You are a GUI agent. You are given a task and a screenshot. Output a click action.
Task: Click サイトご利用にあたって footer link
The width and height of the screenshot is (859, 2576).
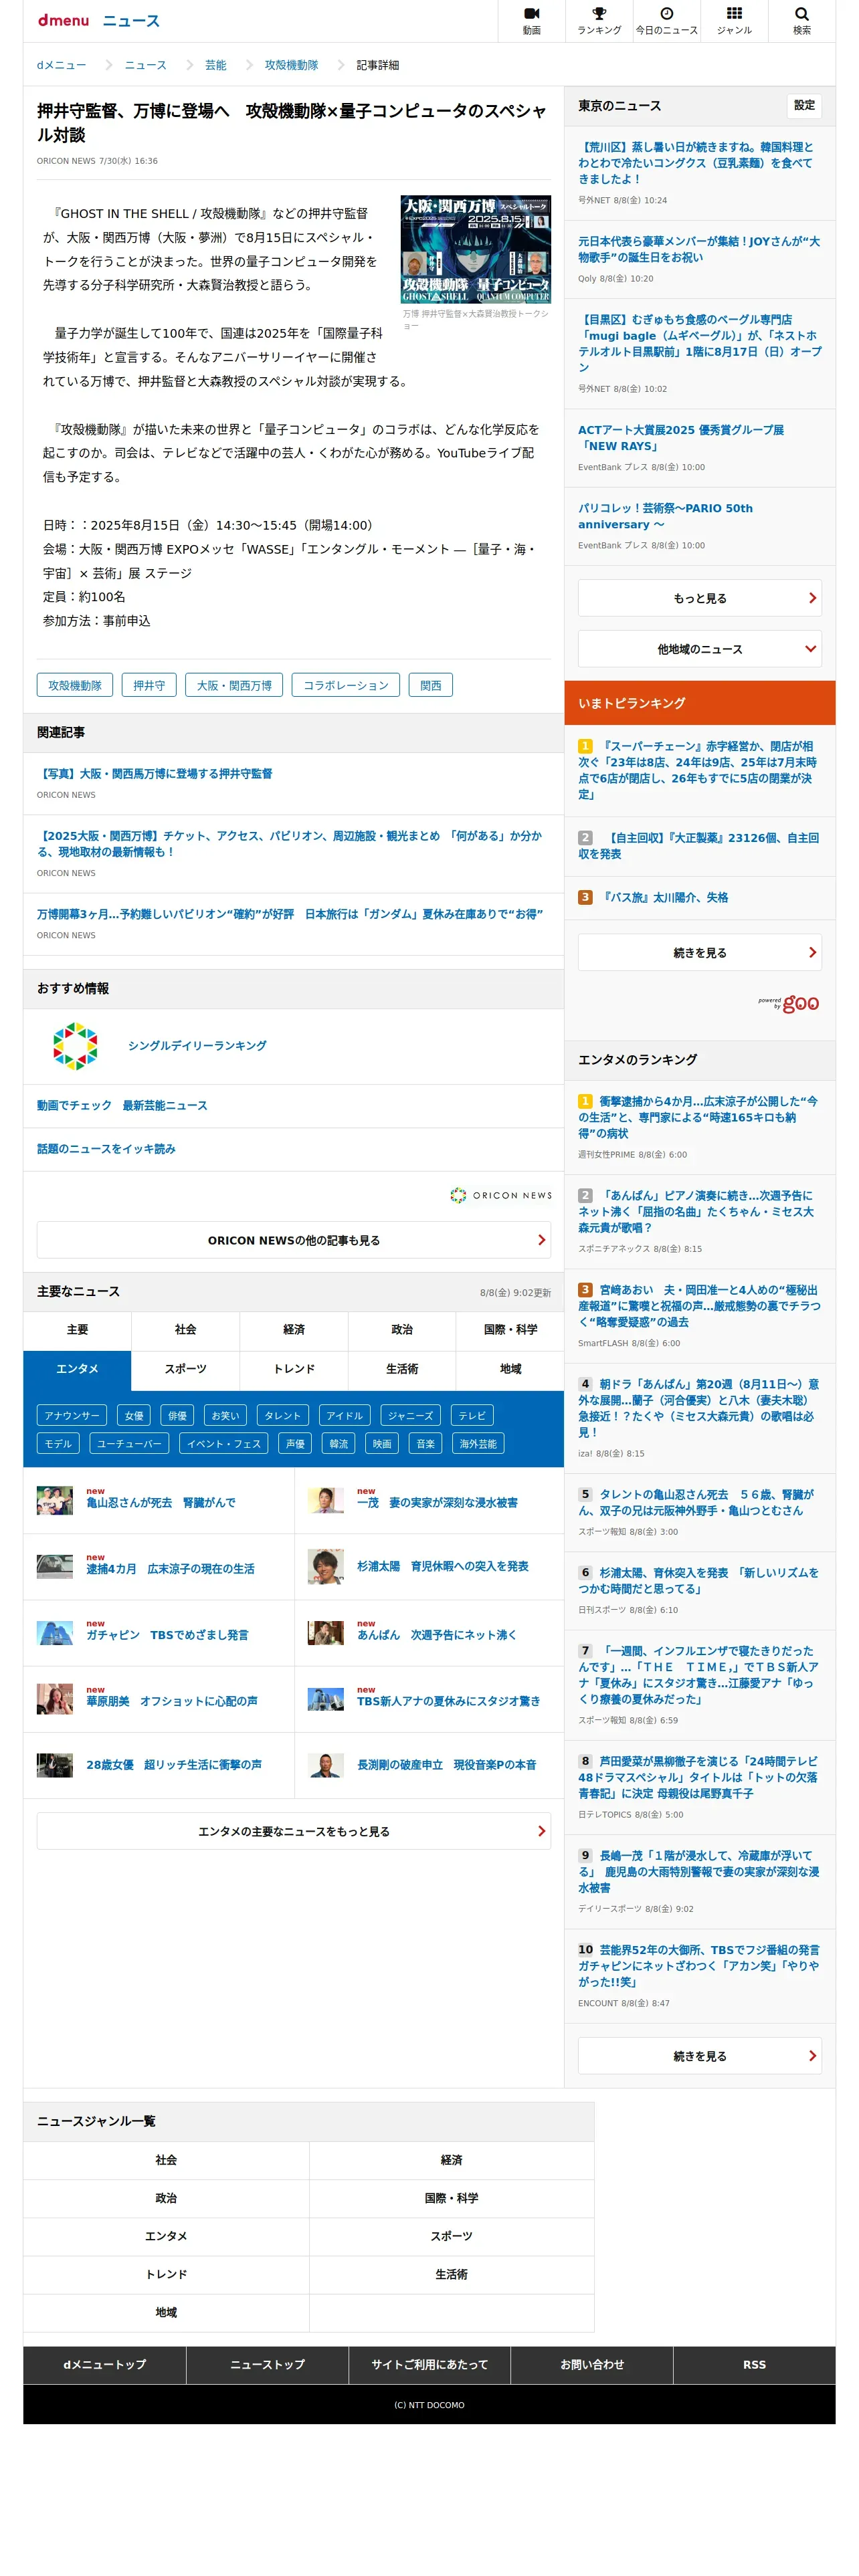(429, 2365)
